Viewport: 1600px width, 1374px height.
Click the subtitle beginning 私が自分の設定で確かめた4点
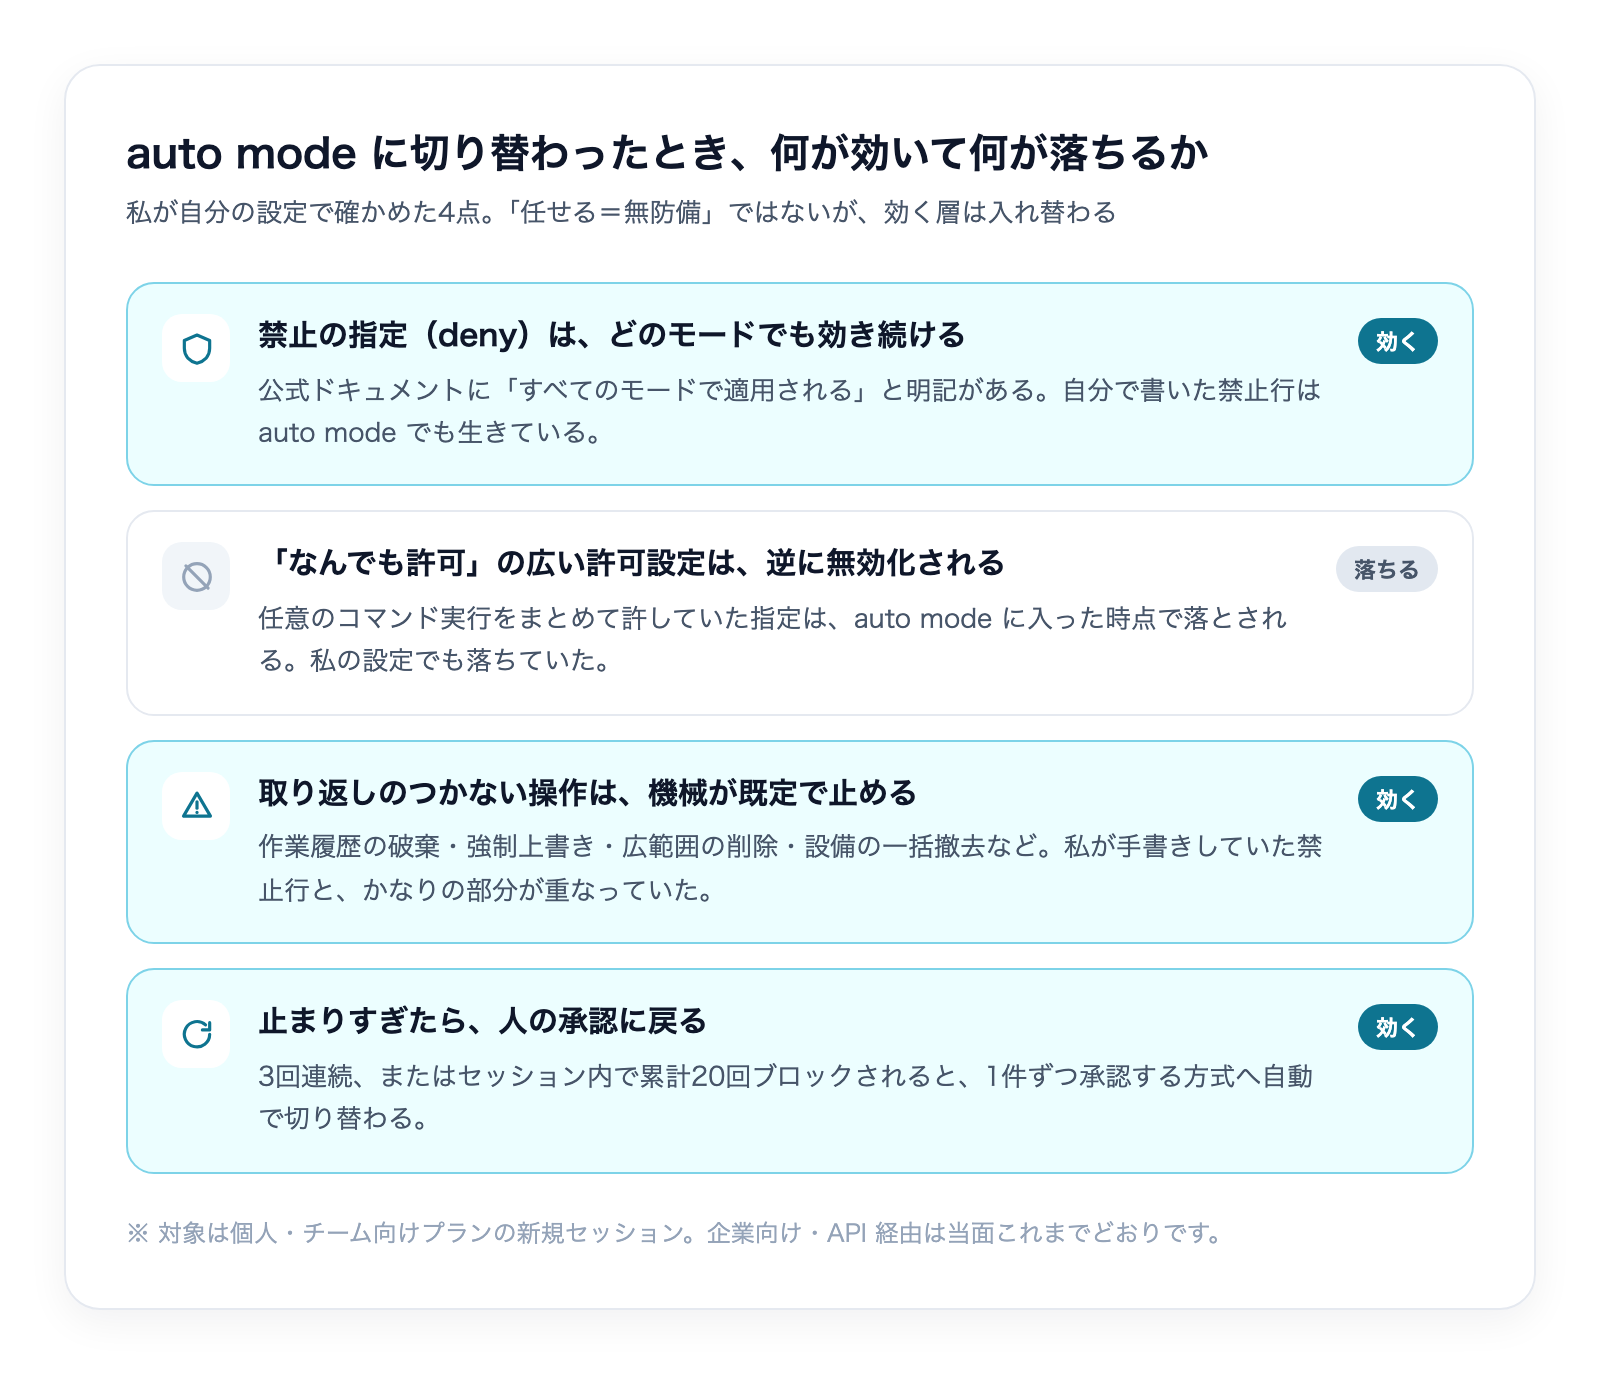point(621,212)
